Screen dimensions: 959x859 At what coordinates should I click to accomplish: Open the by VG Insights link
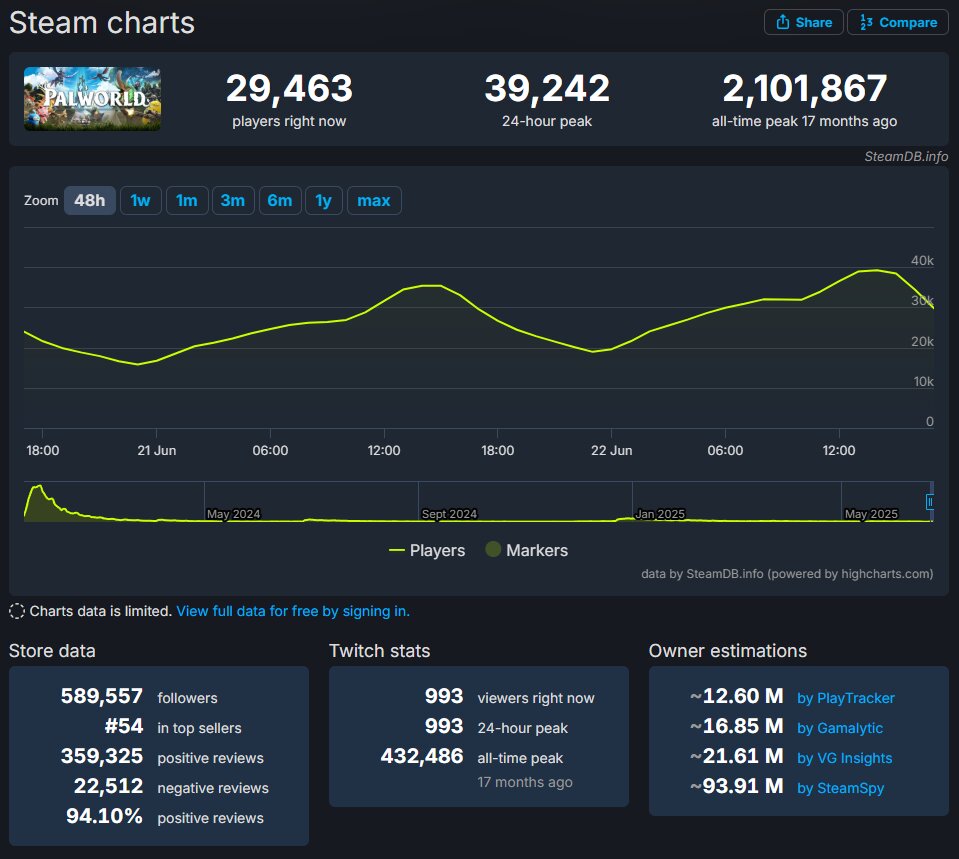pyautogui.click(x=845, y=758)
